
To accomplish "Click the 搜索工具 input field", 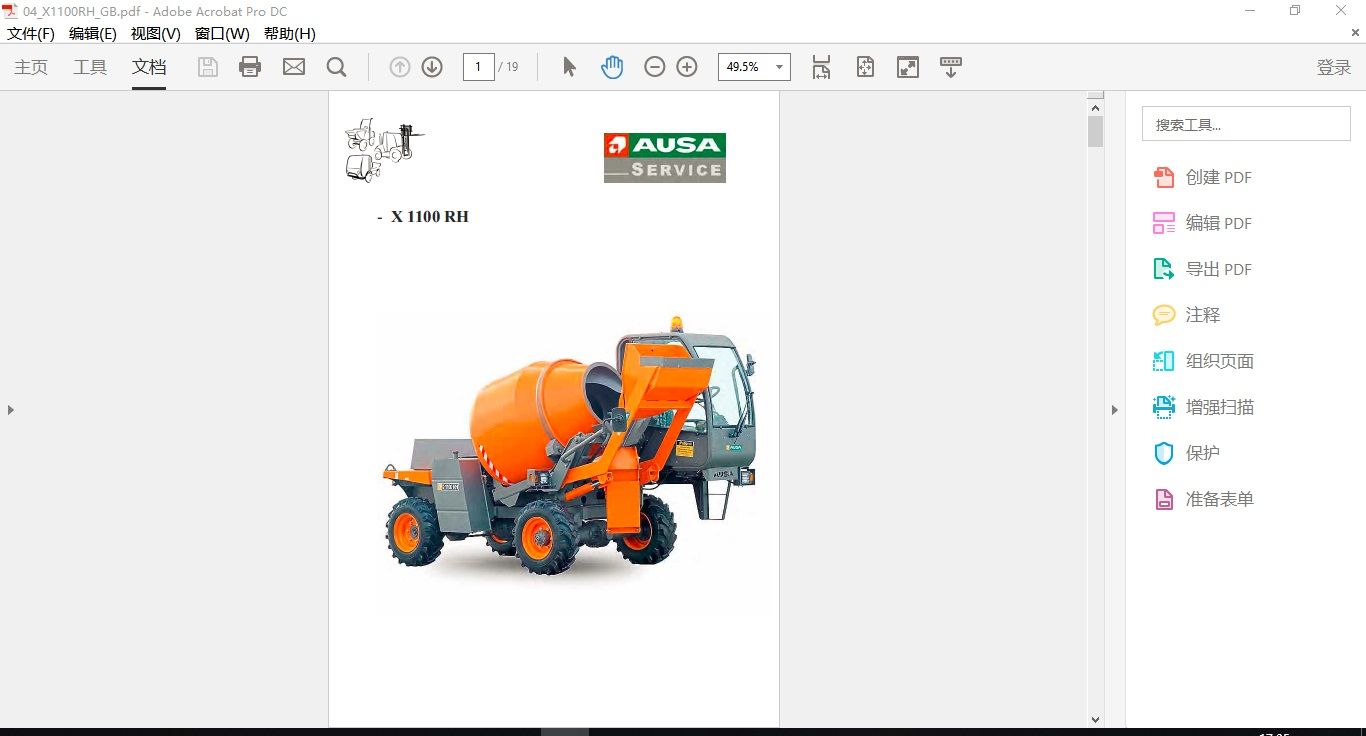I will tap(1246, 123).
